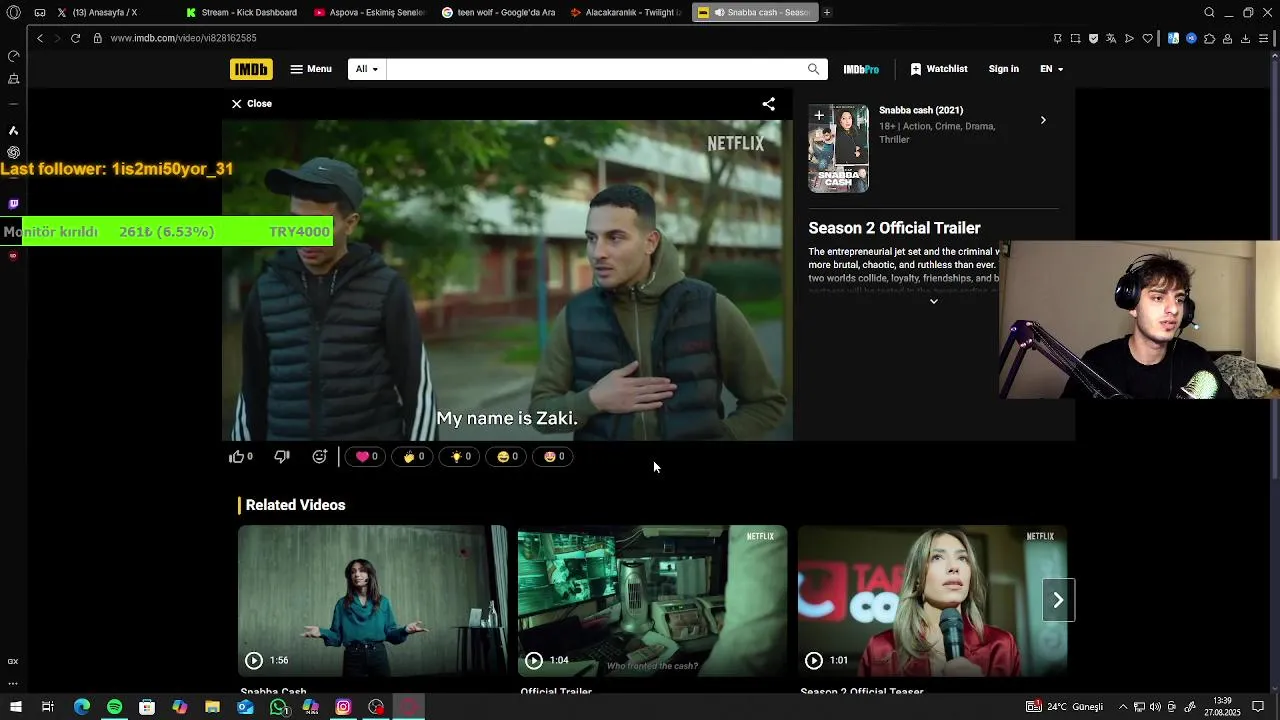1280x720 pixels.
Task: Submit search with the magnifier icon
Action: 813,69
